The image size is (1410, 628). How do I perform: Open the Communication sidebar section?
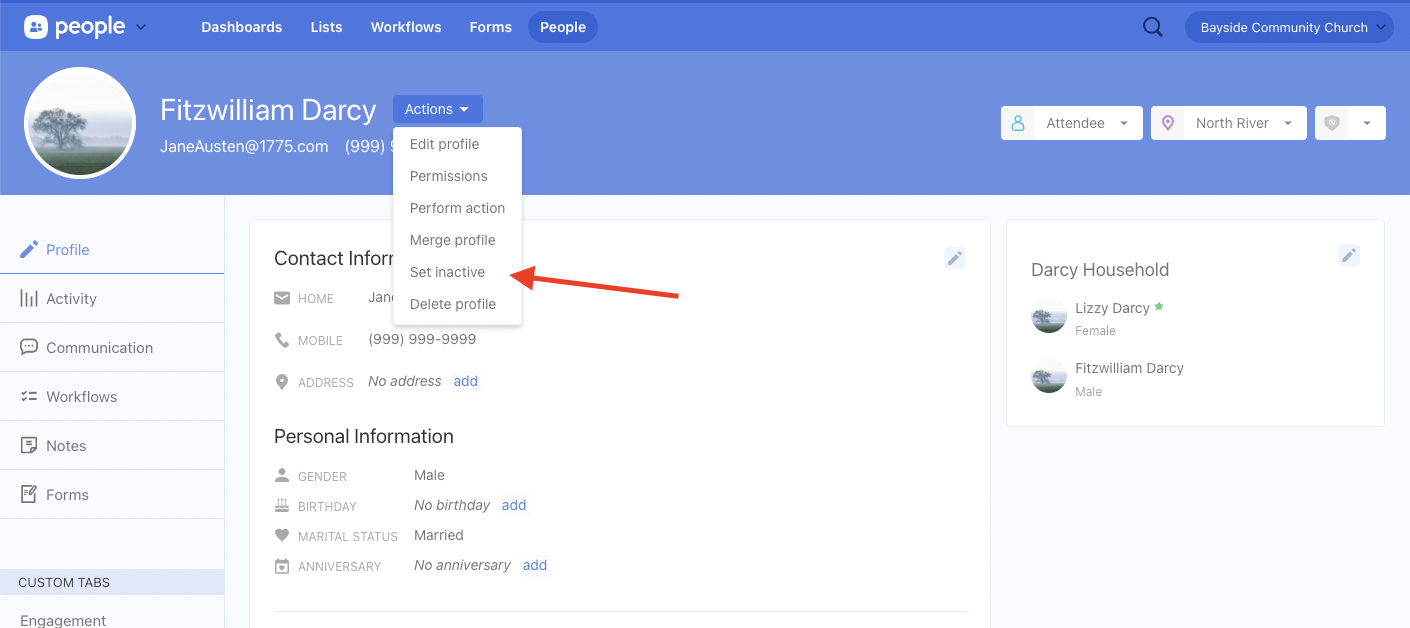click(x=99, y=347)
